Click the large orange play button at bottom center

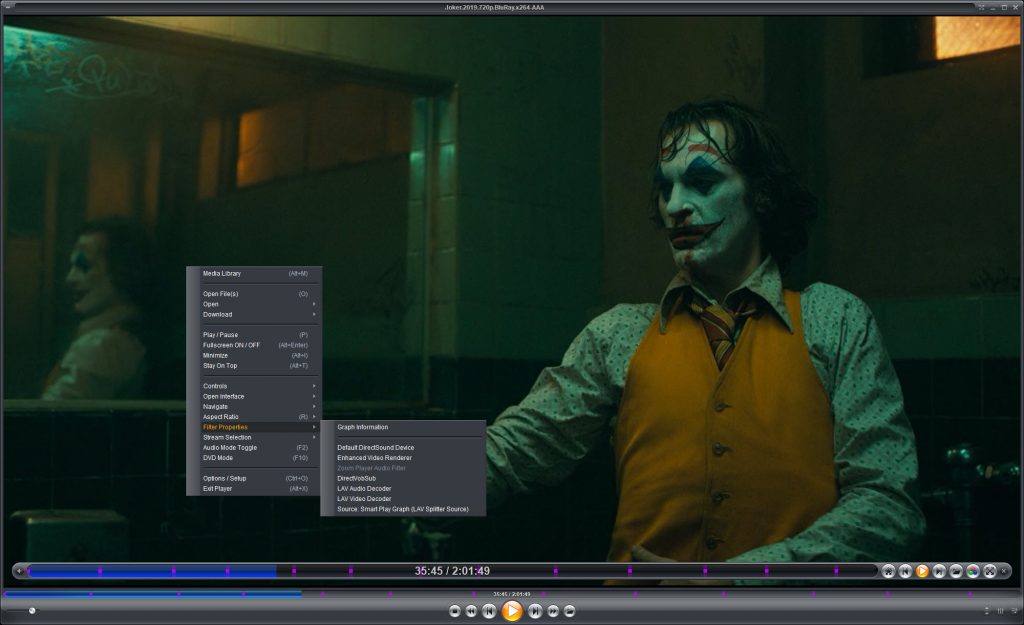(512, 611)
